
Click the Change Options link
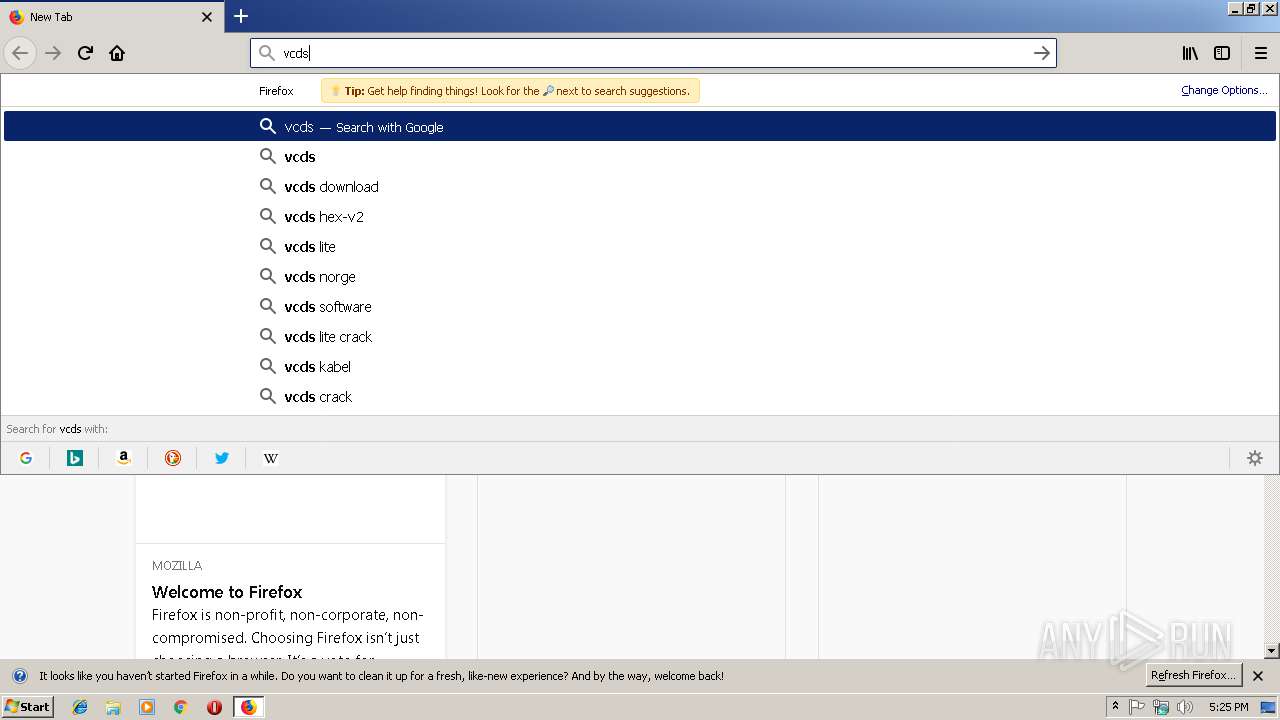tap(1224, 90)
